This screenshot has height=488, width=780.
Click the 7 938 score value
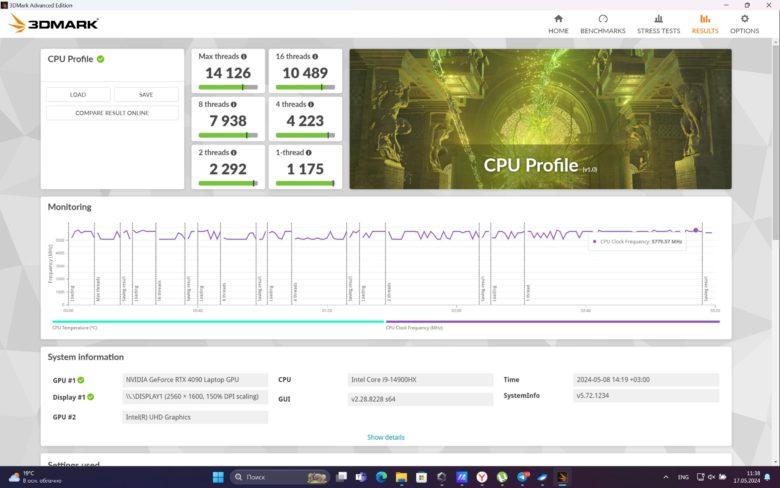(228, 121)
